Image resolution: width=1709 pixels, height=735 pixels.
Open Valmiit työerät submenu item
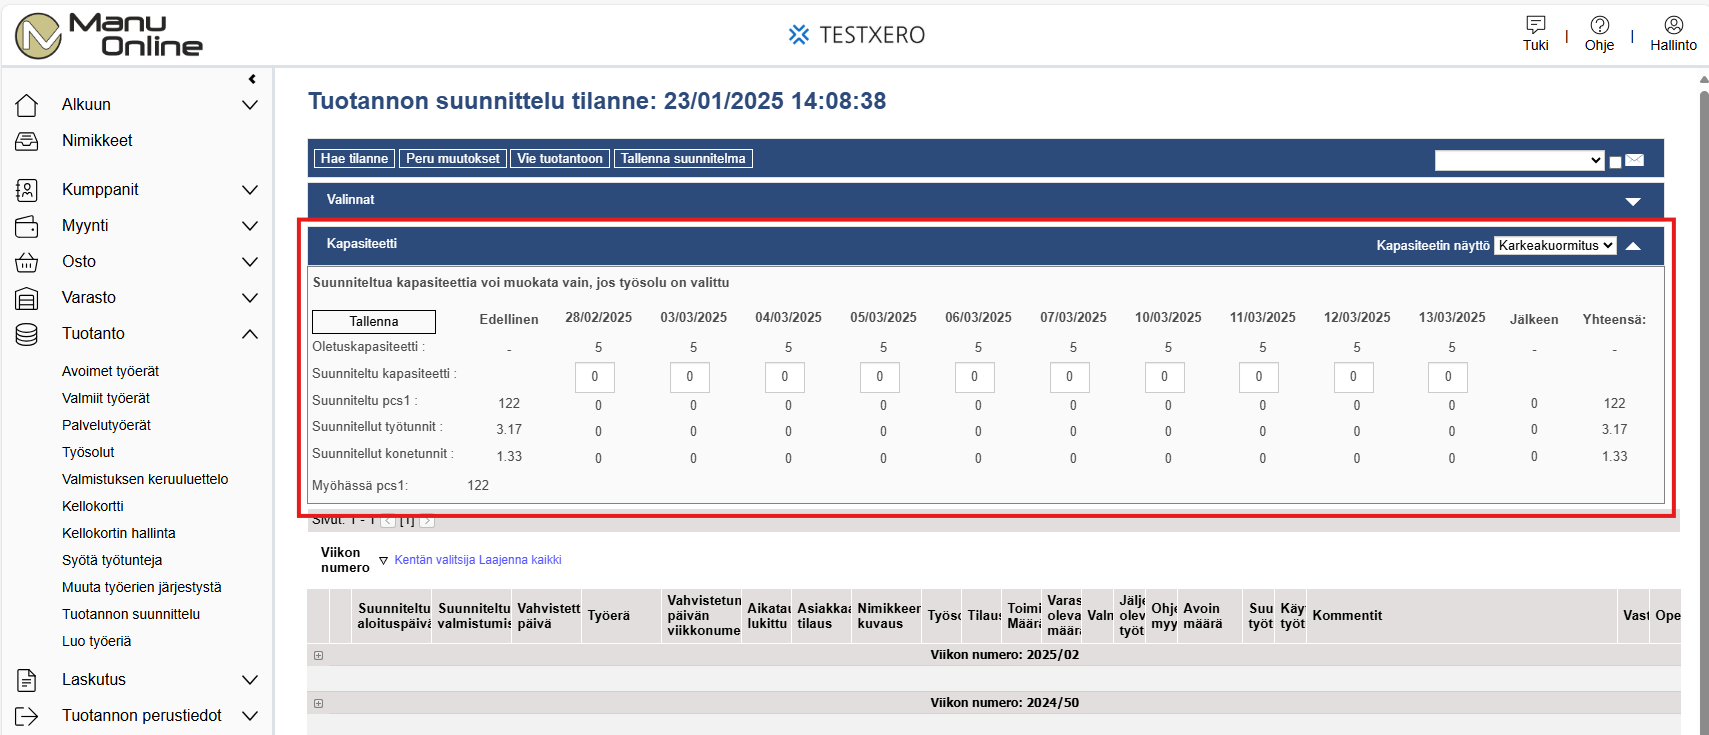106,398
